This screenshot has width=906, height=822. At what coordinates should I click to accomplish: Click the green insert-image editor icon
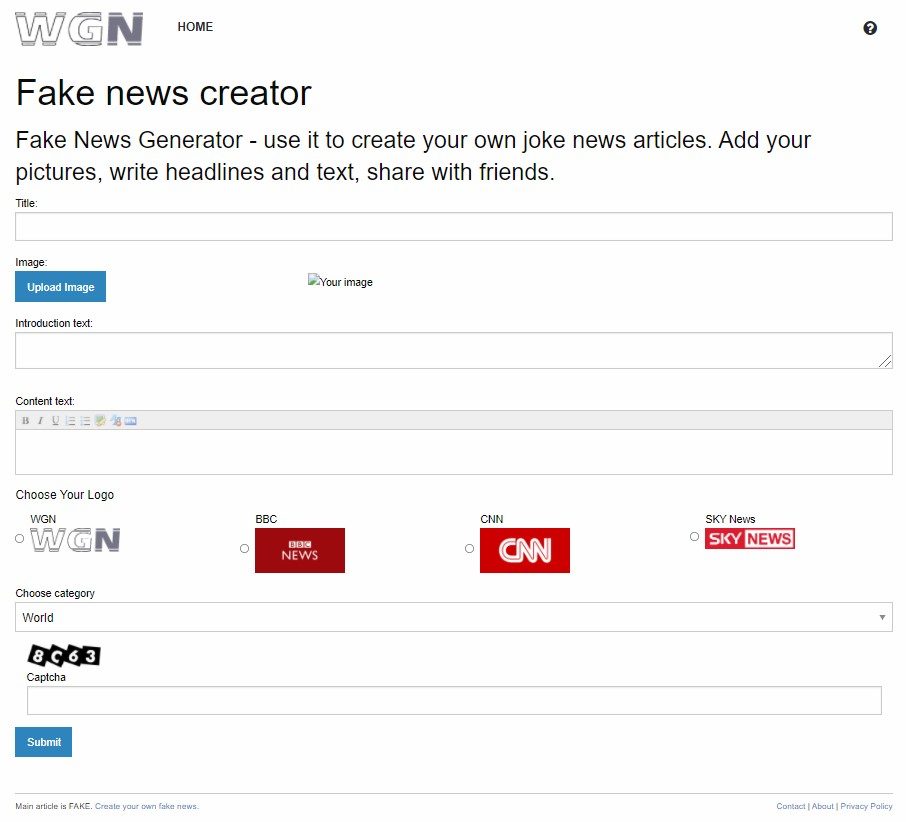point(100,421)
